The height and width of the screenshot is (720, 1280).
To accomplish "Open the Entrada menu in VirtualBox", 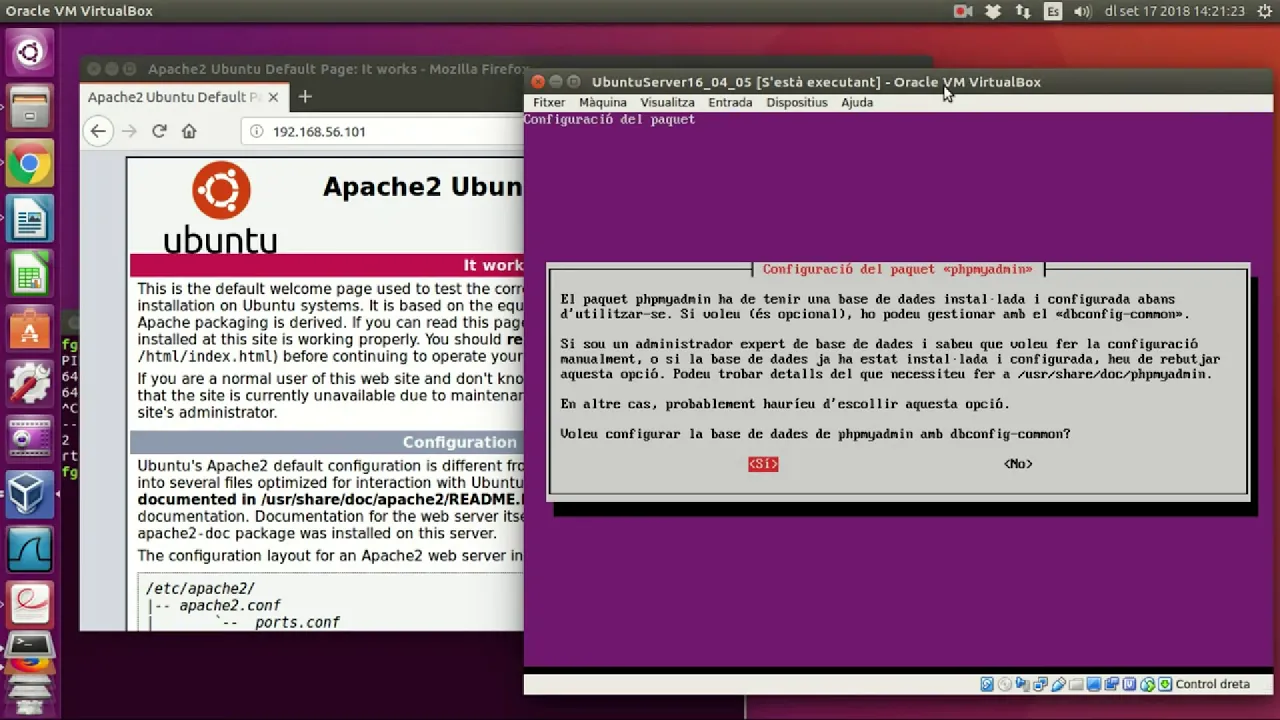I will point(730,102).
